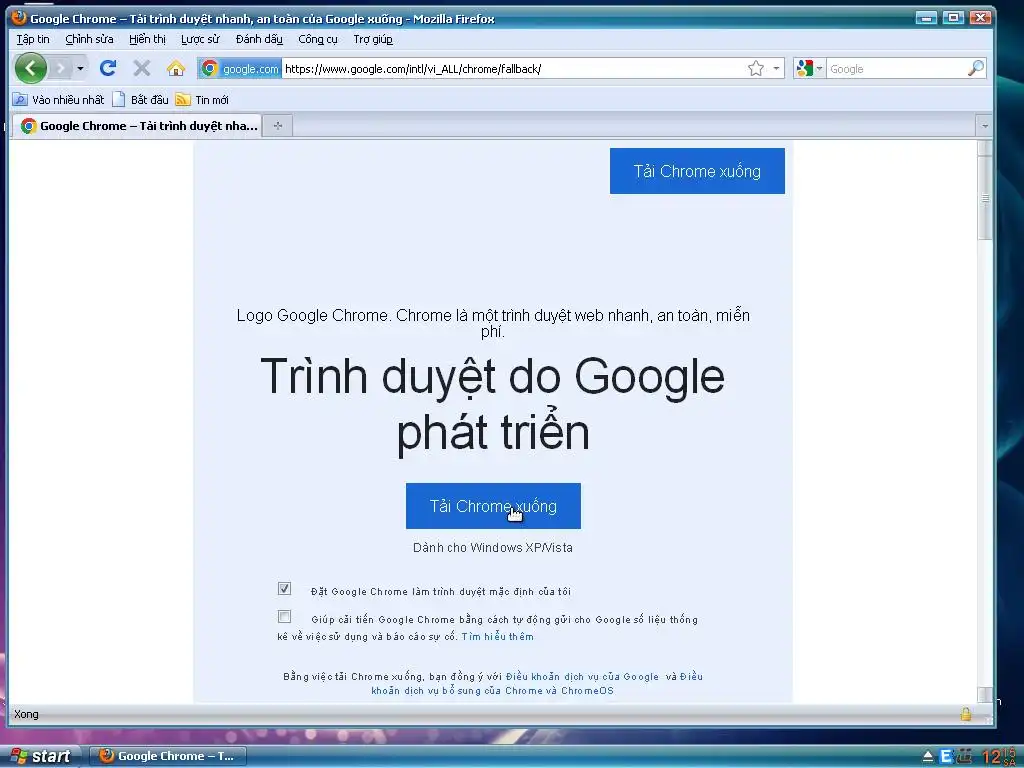Click the E language tray icon

coord(945,757)
